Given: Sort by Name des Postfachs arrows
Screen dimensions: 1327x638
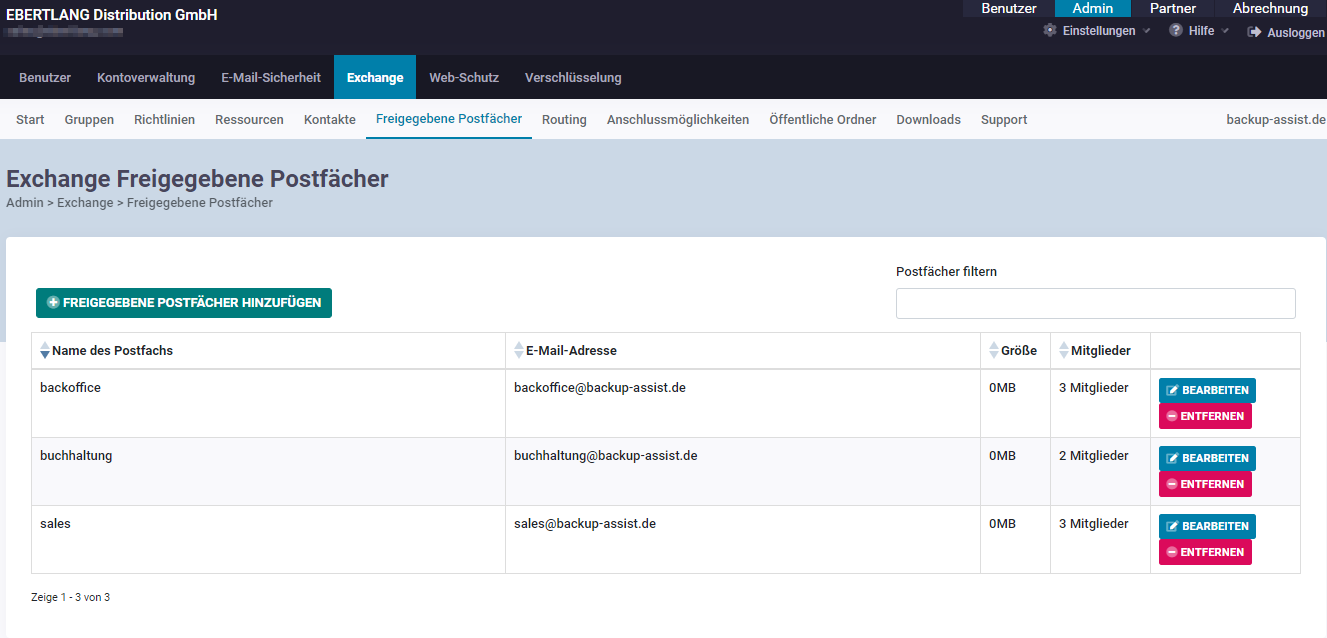Looking at the screenshot, I should [44, 351].
